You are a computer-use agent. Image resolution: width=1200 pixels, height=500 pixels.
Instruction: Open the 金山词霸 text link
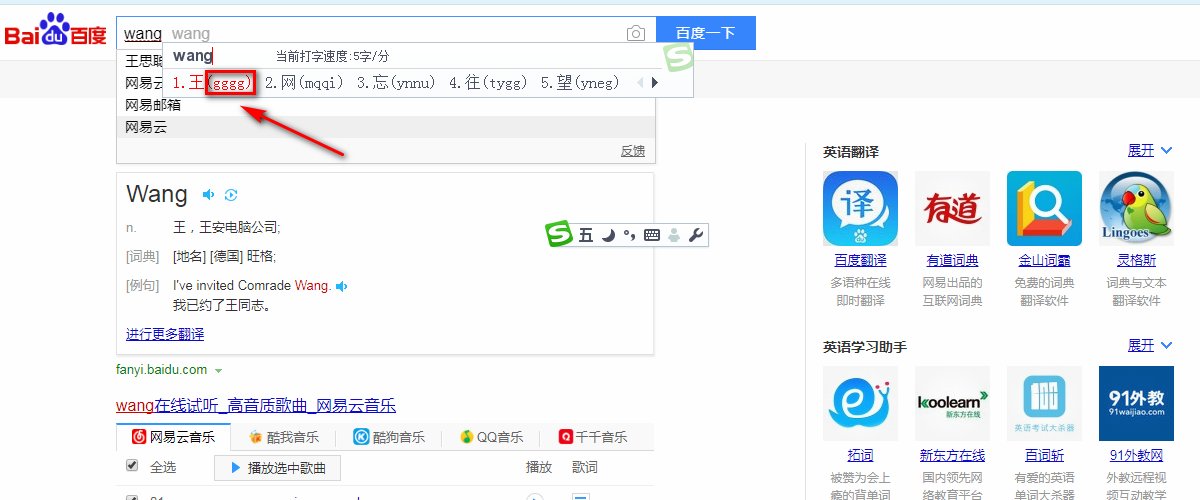(x=1044, y=260)
